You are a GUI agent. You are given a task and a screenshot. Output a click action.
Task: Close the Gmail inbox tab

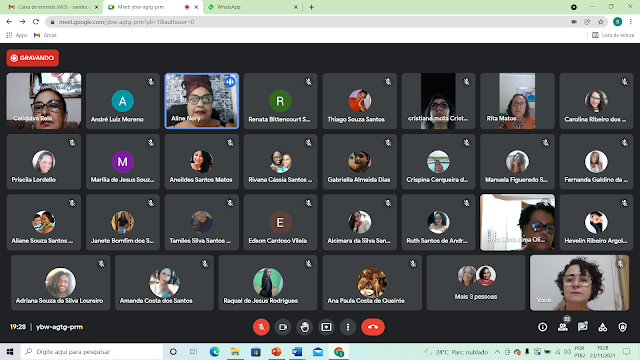(x=97, y=7)
